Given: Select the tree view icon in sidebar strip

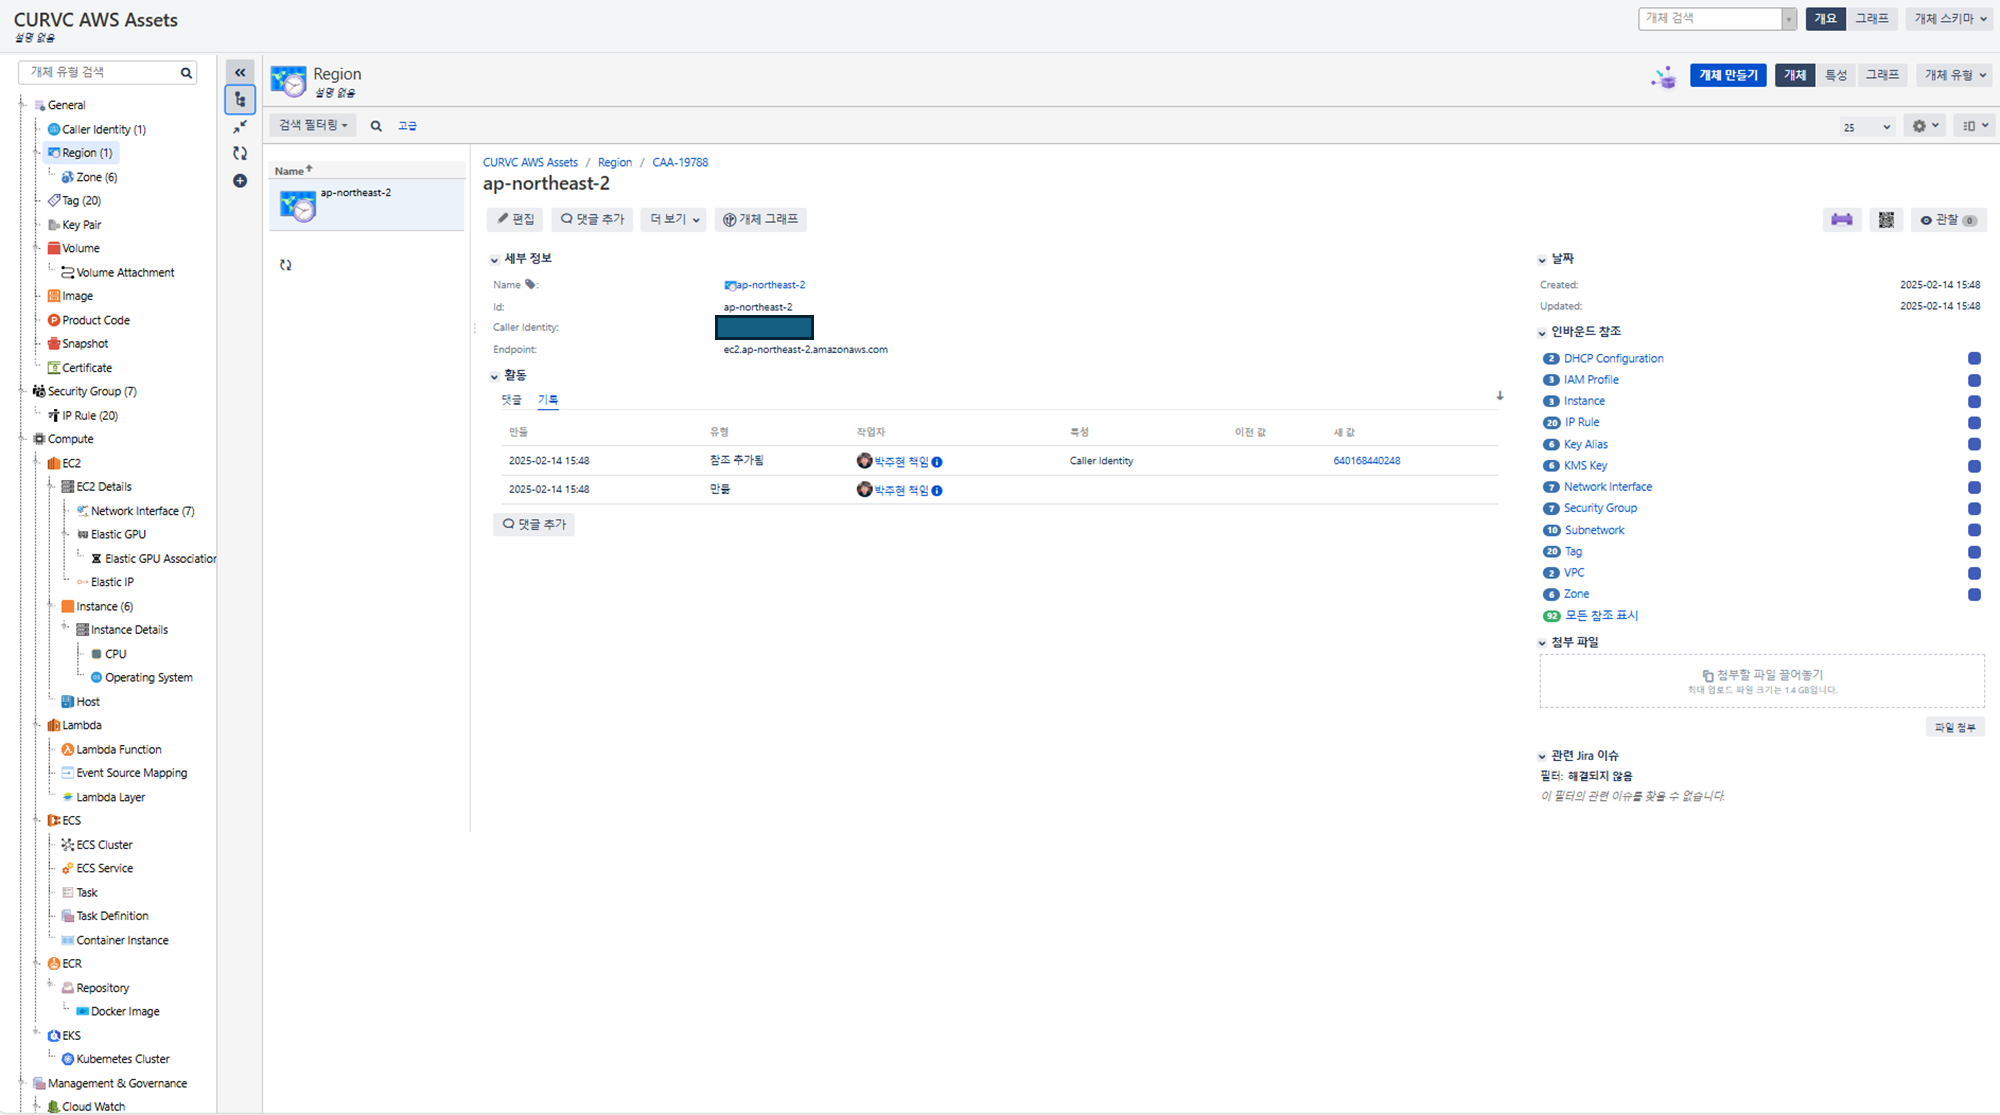Looking at the screenshot, I should [240, 99].
